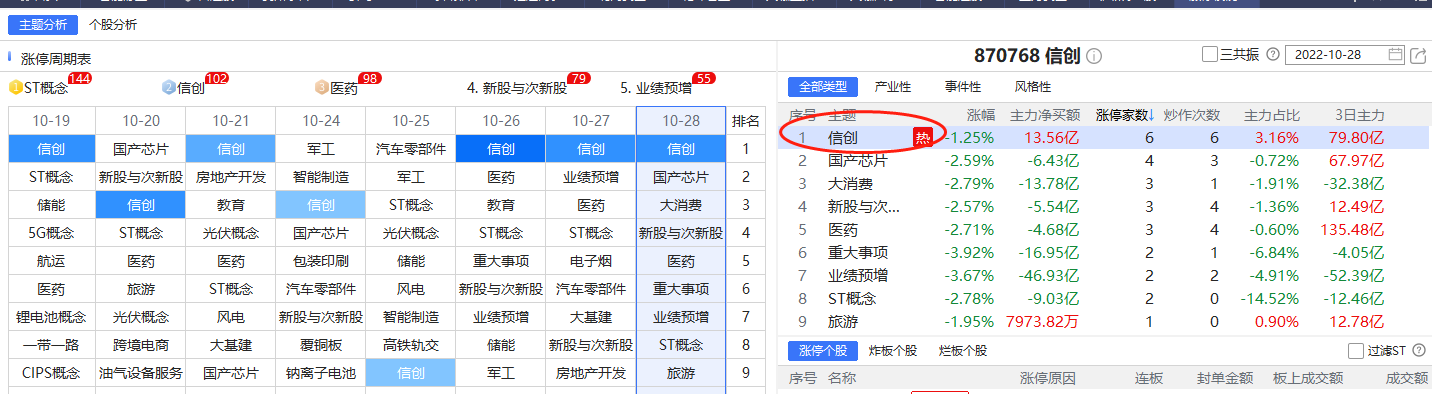Image resolution: width=1432 pixels, height=394 pixels.
Task: Enable the 三共振 checkbox
Action: pyautogui.click(x=1210, y=55)
